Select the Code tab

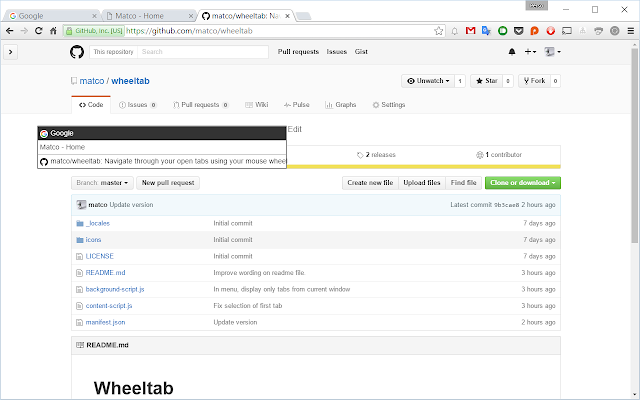point(91,105)
